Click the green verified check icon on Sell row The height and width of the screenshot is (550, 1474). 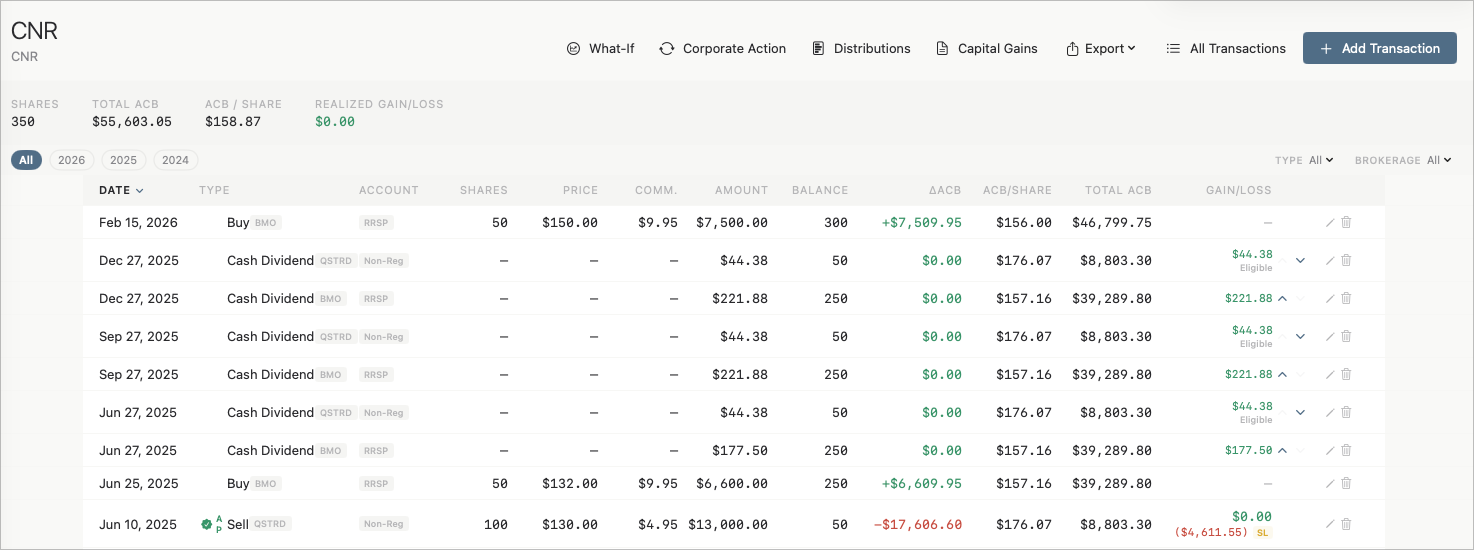click(206, 524)
